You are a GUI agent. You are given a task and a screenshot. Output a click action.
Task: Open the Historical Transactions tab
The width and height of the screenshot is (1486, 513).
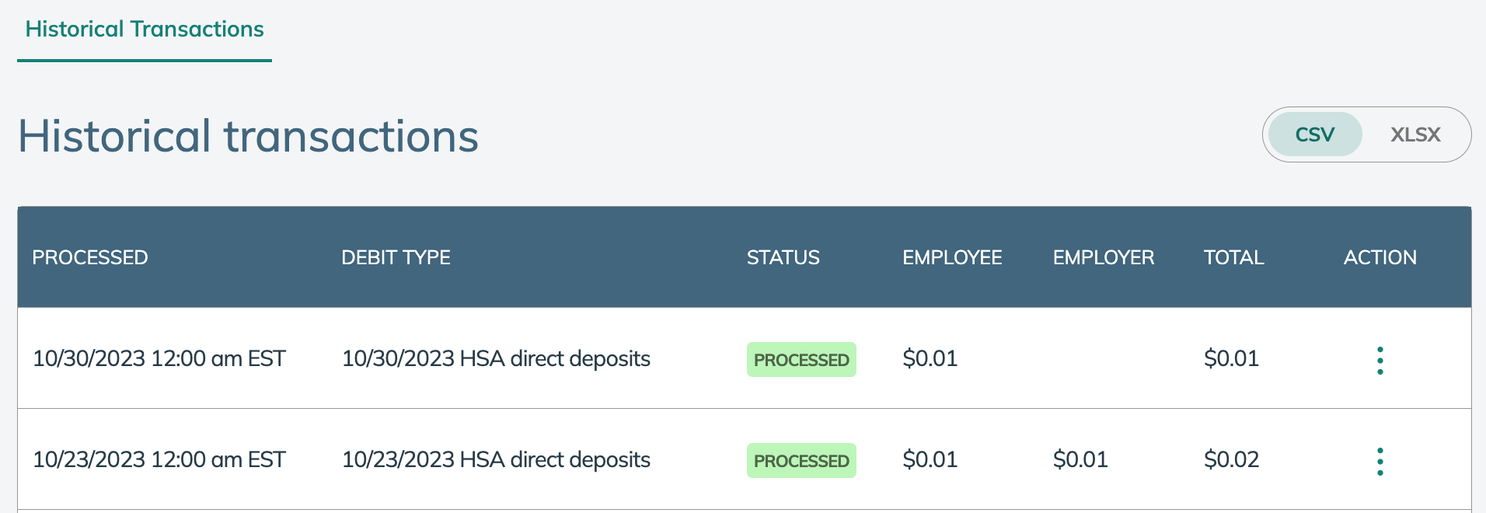[144, 29]
